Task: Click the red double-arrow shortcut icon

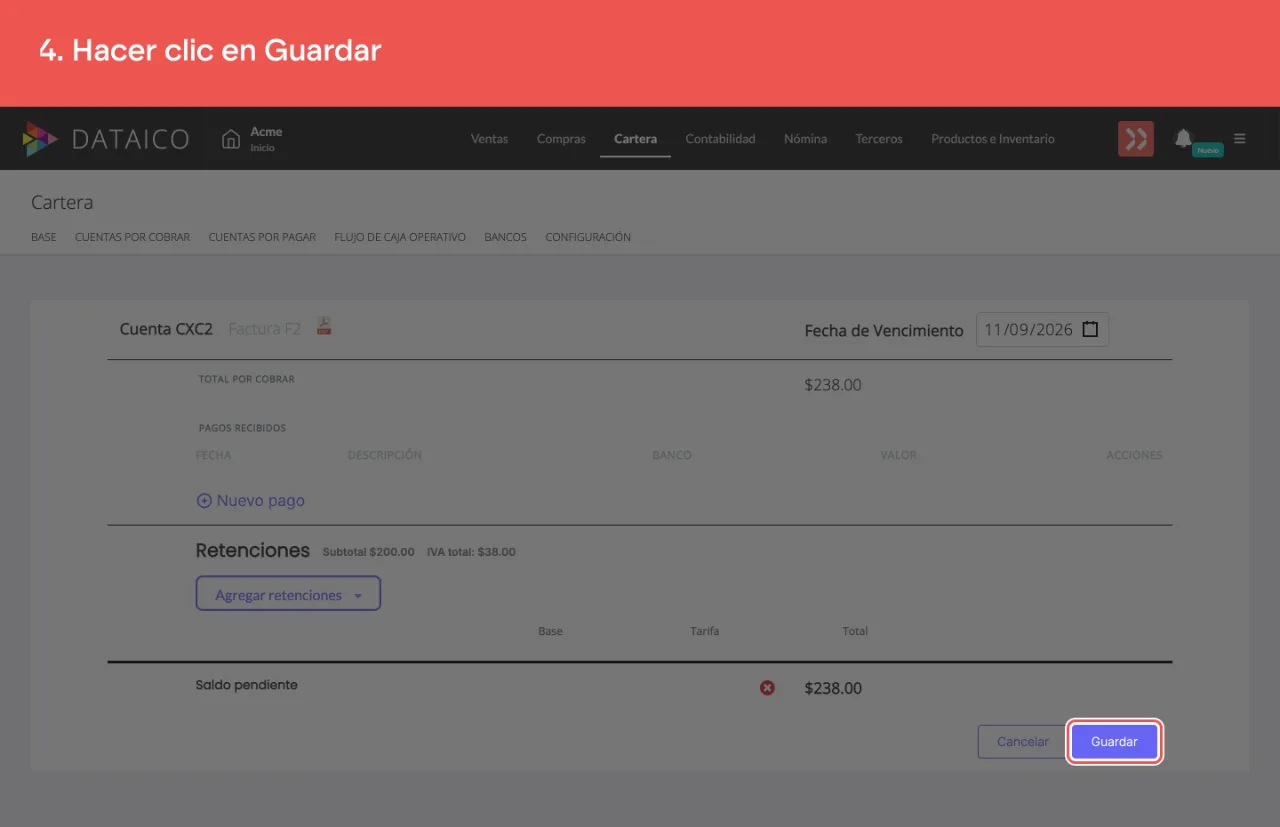Action: click(x=1136, y=139)
